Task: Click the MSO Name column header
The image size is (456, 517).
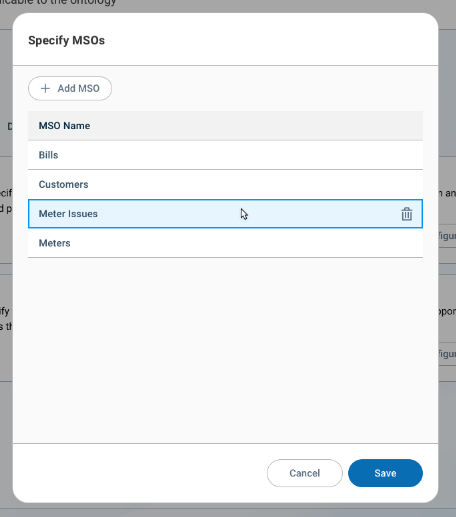Action: pyautogui.click(x=64, y=126)
